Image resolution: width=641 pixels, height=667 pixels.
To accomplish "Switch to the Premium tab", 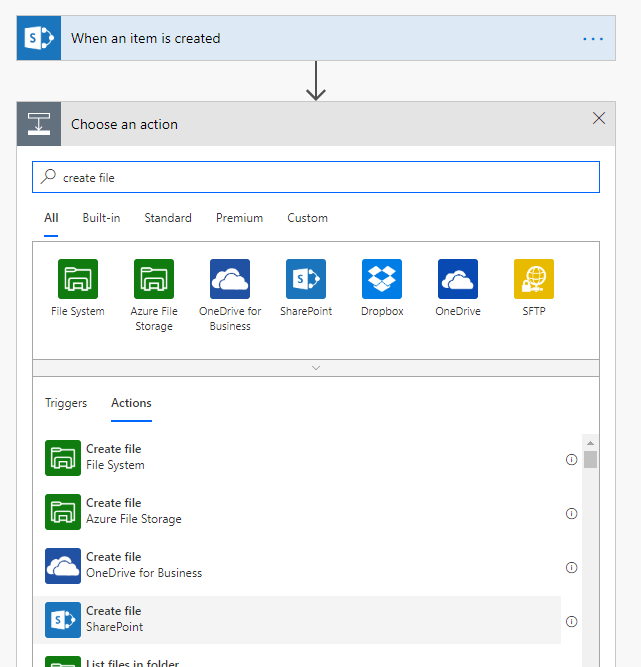I will click(239, 218).
